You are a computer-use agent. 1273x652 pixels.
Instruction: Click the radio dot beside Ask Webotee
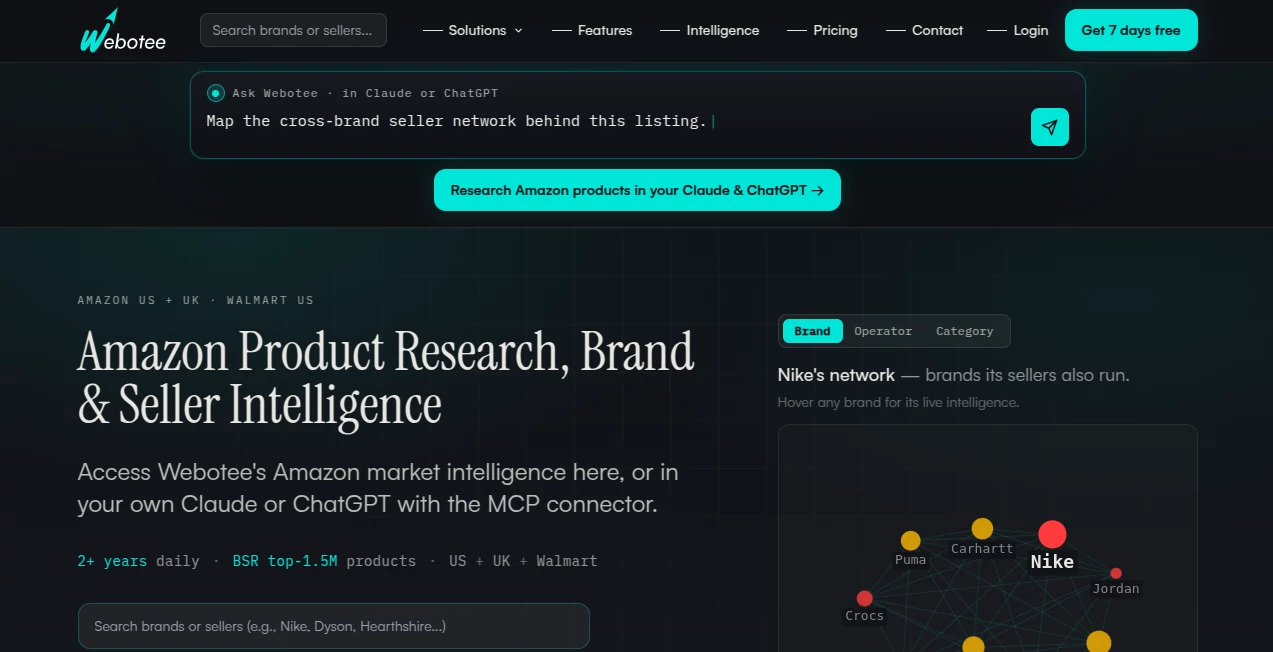pos(215,93)
